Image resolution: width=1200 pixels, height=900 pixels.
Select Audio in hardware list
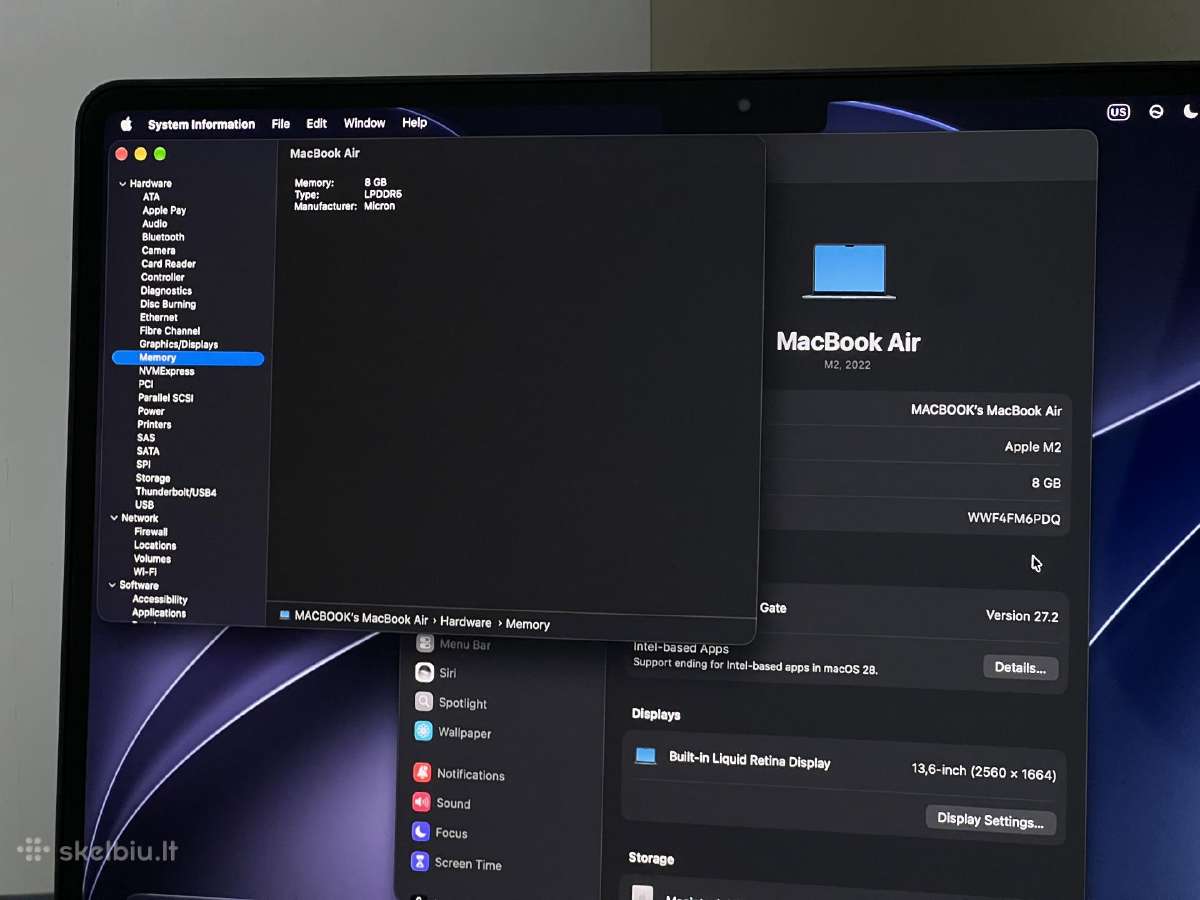[x=155, y=224]
